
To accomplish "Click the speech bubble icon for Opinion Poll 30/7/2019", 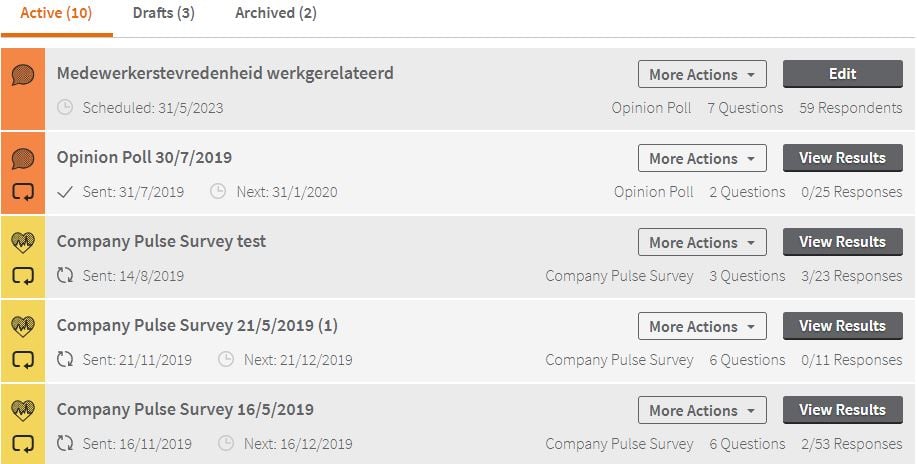I will click(x=23, y=159).
